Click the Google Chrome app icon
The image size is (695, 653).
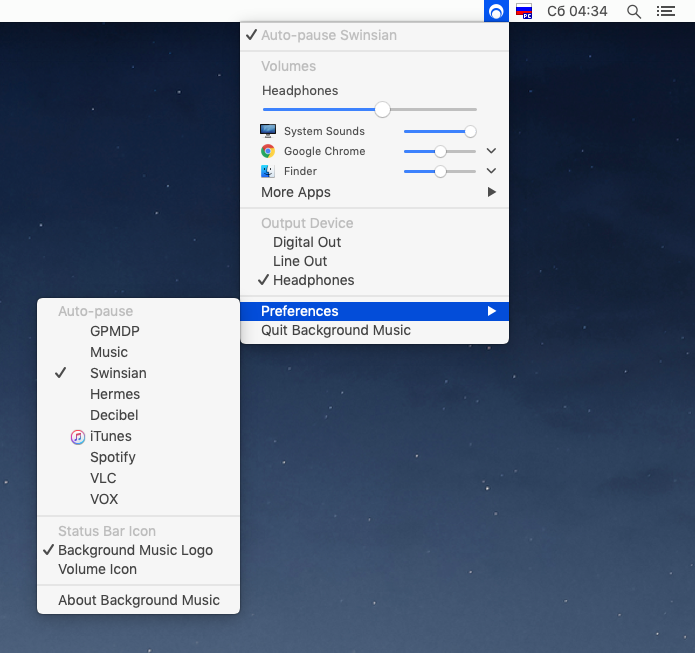coord(268,151)
